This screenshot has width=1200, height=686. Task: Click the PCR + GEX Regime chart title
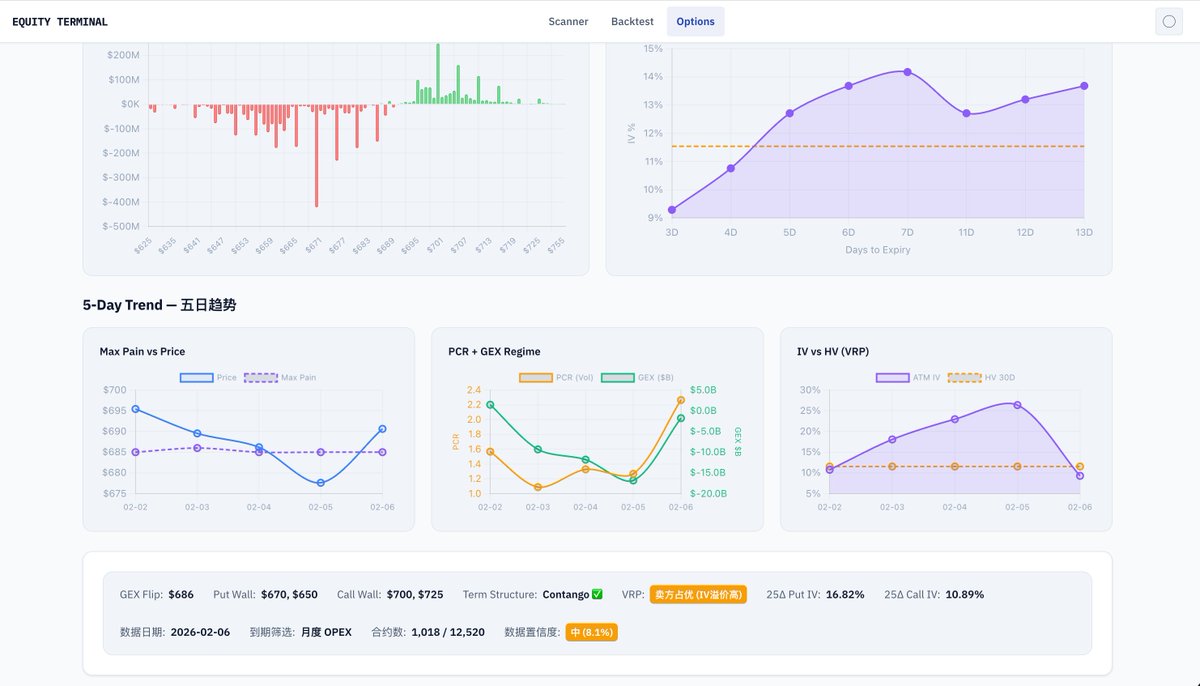point(494,352)
